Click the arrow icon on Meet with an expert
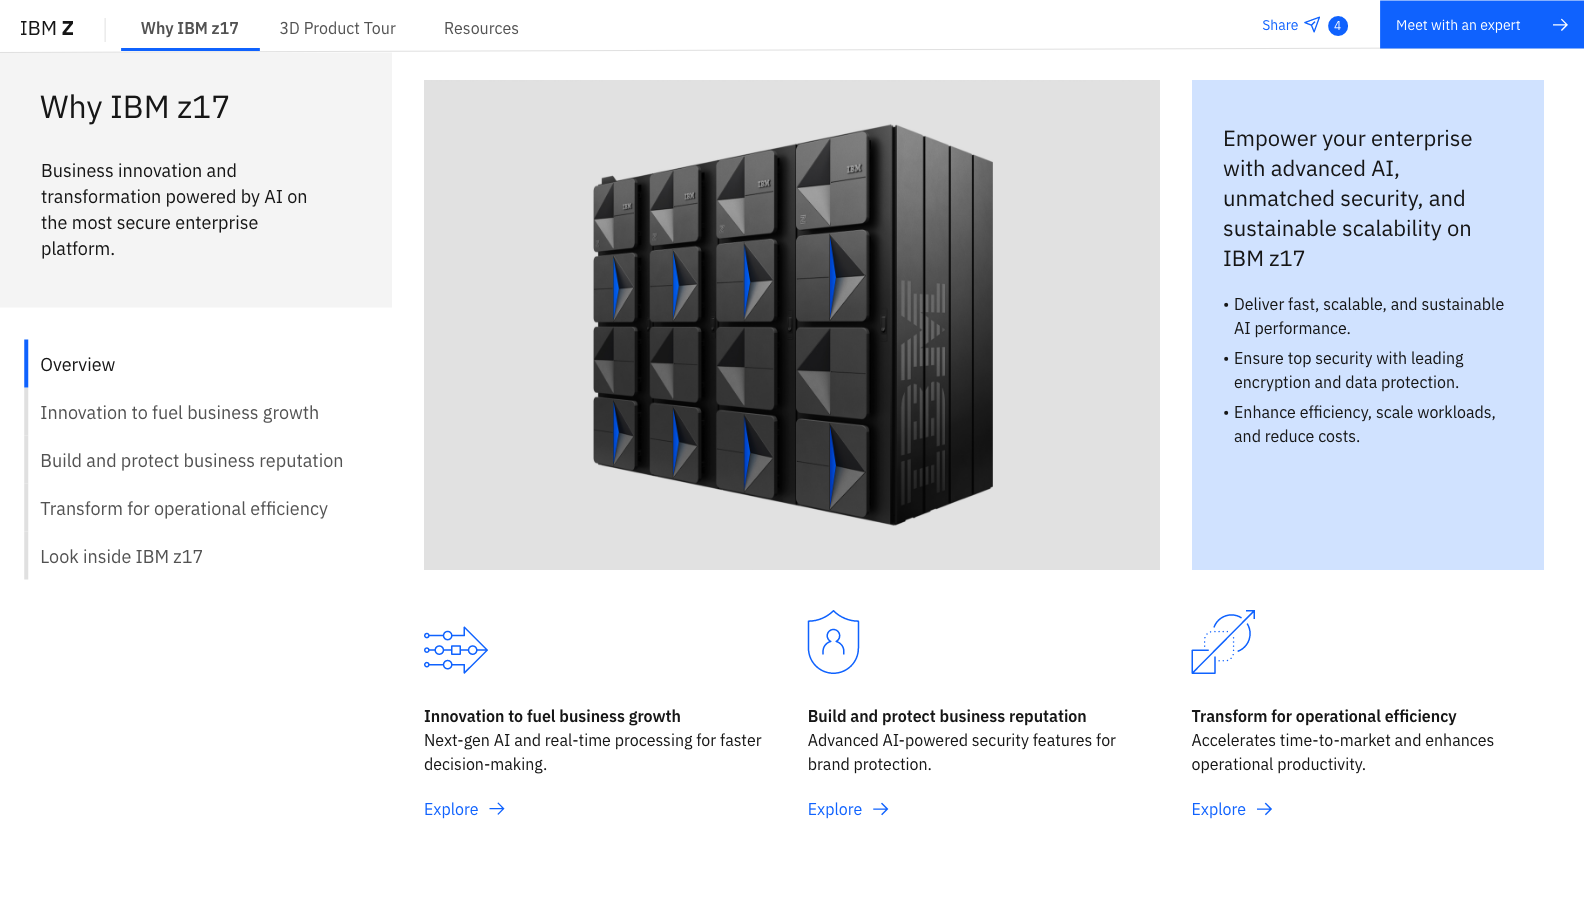Screen dimensions: 1584x912 pyautogui.click(x=1560, y=25)
